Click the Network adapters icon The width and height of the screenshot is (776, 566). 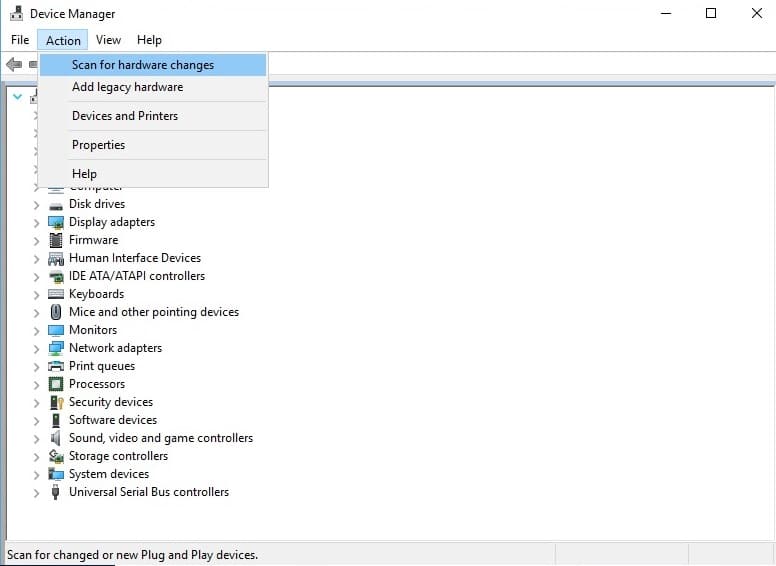pyautogui.click(x=56, y=348)
